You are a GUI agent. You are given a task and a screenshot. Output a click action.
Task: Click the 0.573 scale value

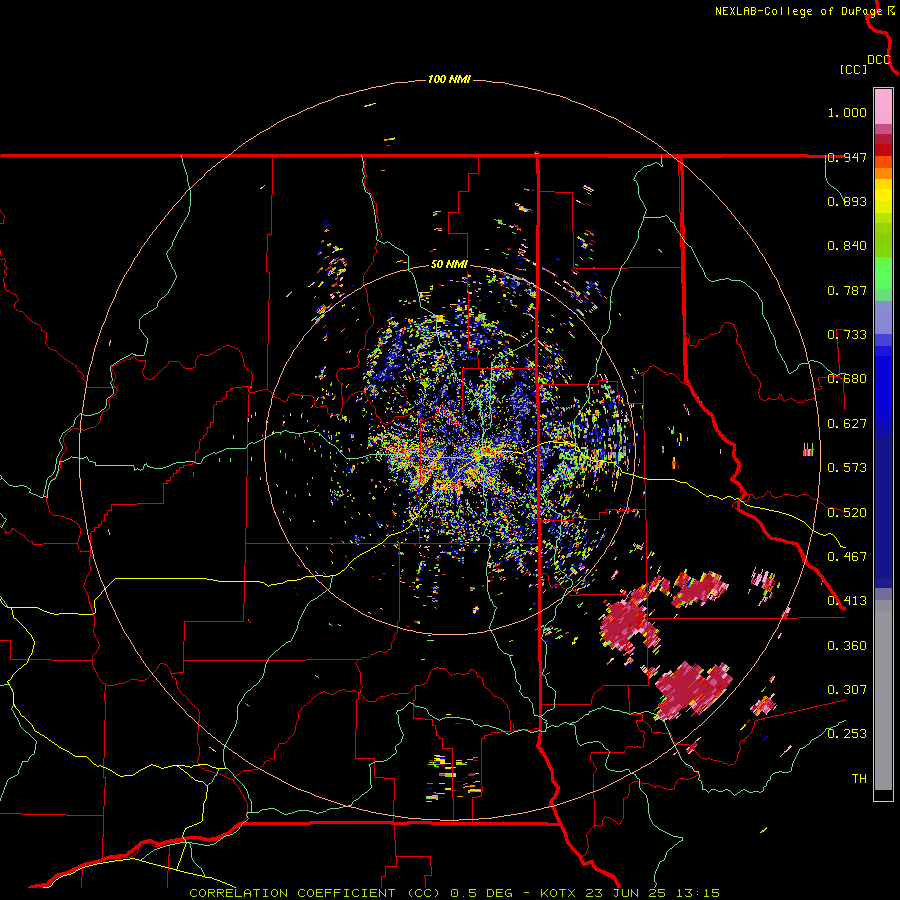847,468
